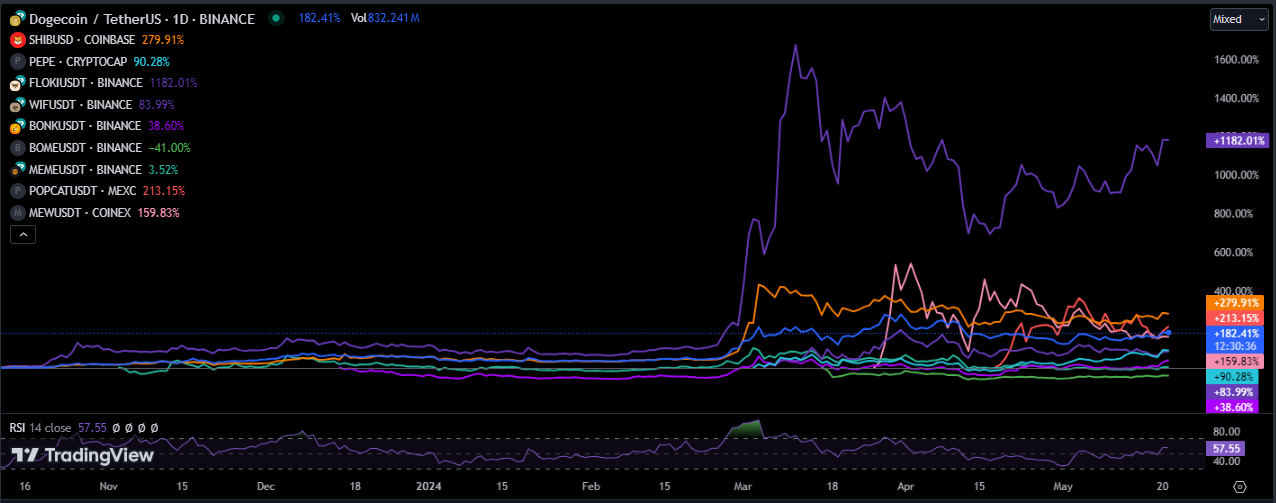The width and height of the screenshot is (1276, 503).
Task: Click the WIFUSDT dog symbol icon
Action: tap(17, 105)
